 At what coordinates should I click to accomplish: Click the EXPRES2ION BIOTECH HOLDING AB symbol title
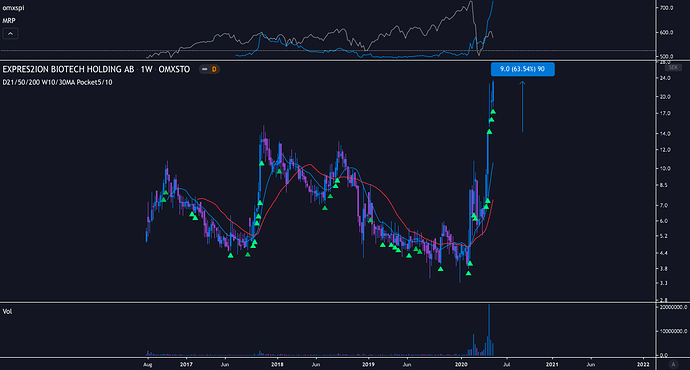click(68, 69)
